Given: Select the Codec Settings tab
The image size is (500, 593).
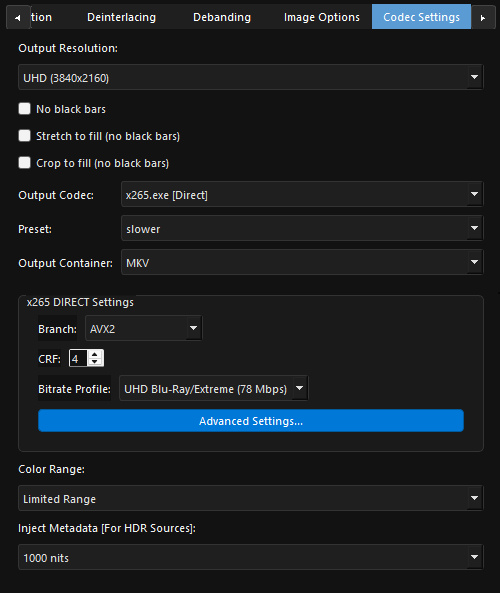Looking at the screenshot, I should tap(421, 17).
